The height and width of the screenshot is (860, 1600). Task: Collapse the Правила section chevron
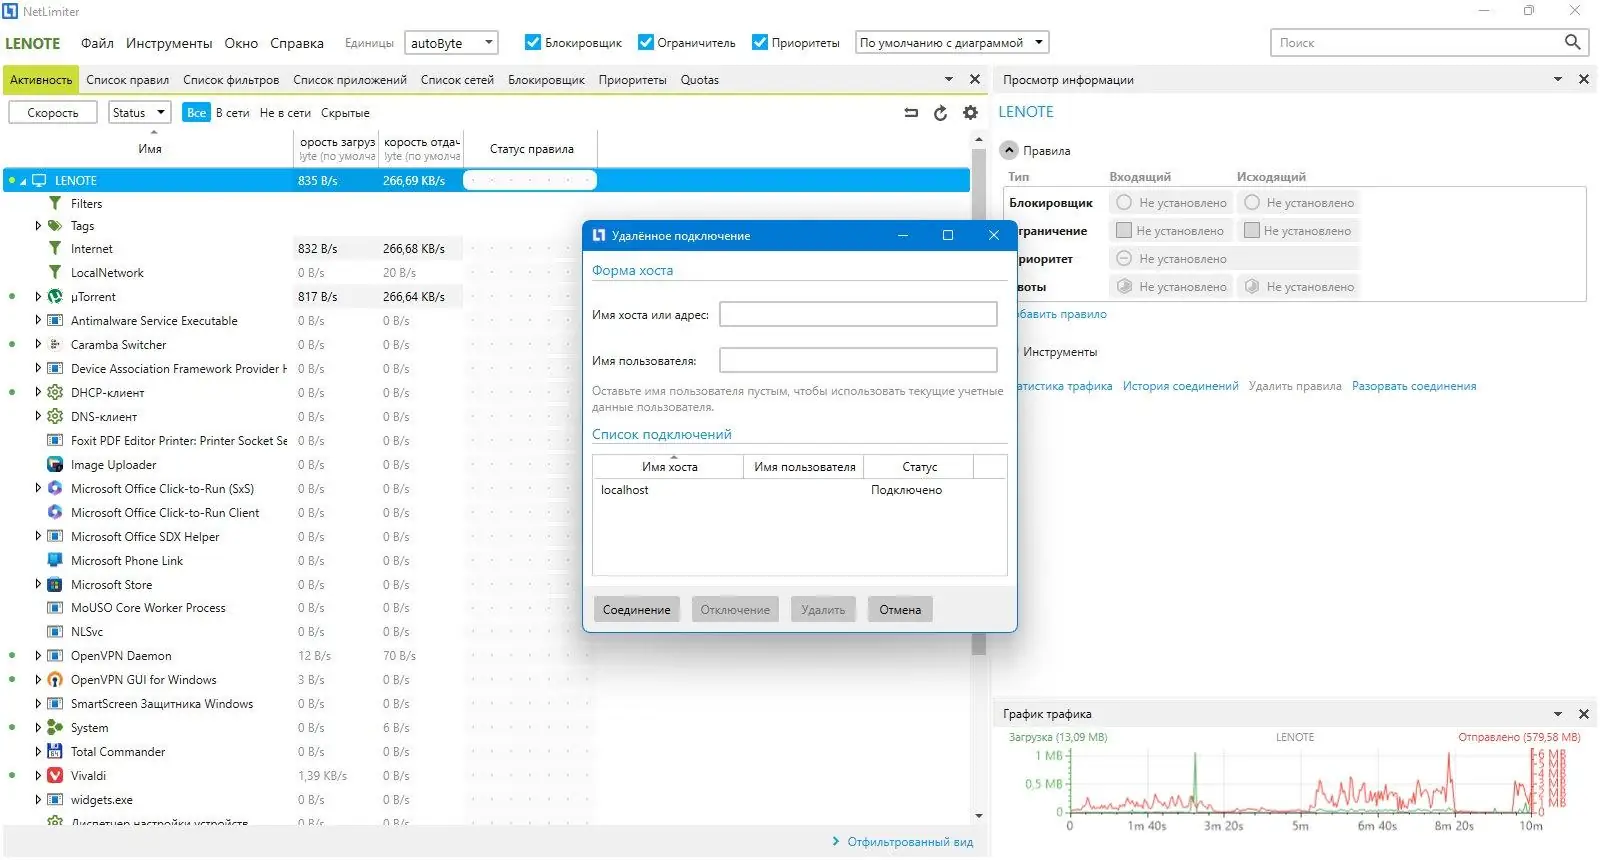pos(1009,151)
